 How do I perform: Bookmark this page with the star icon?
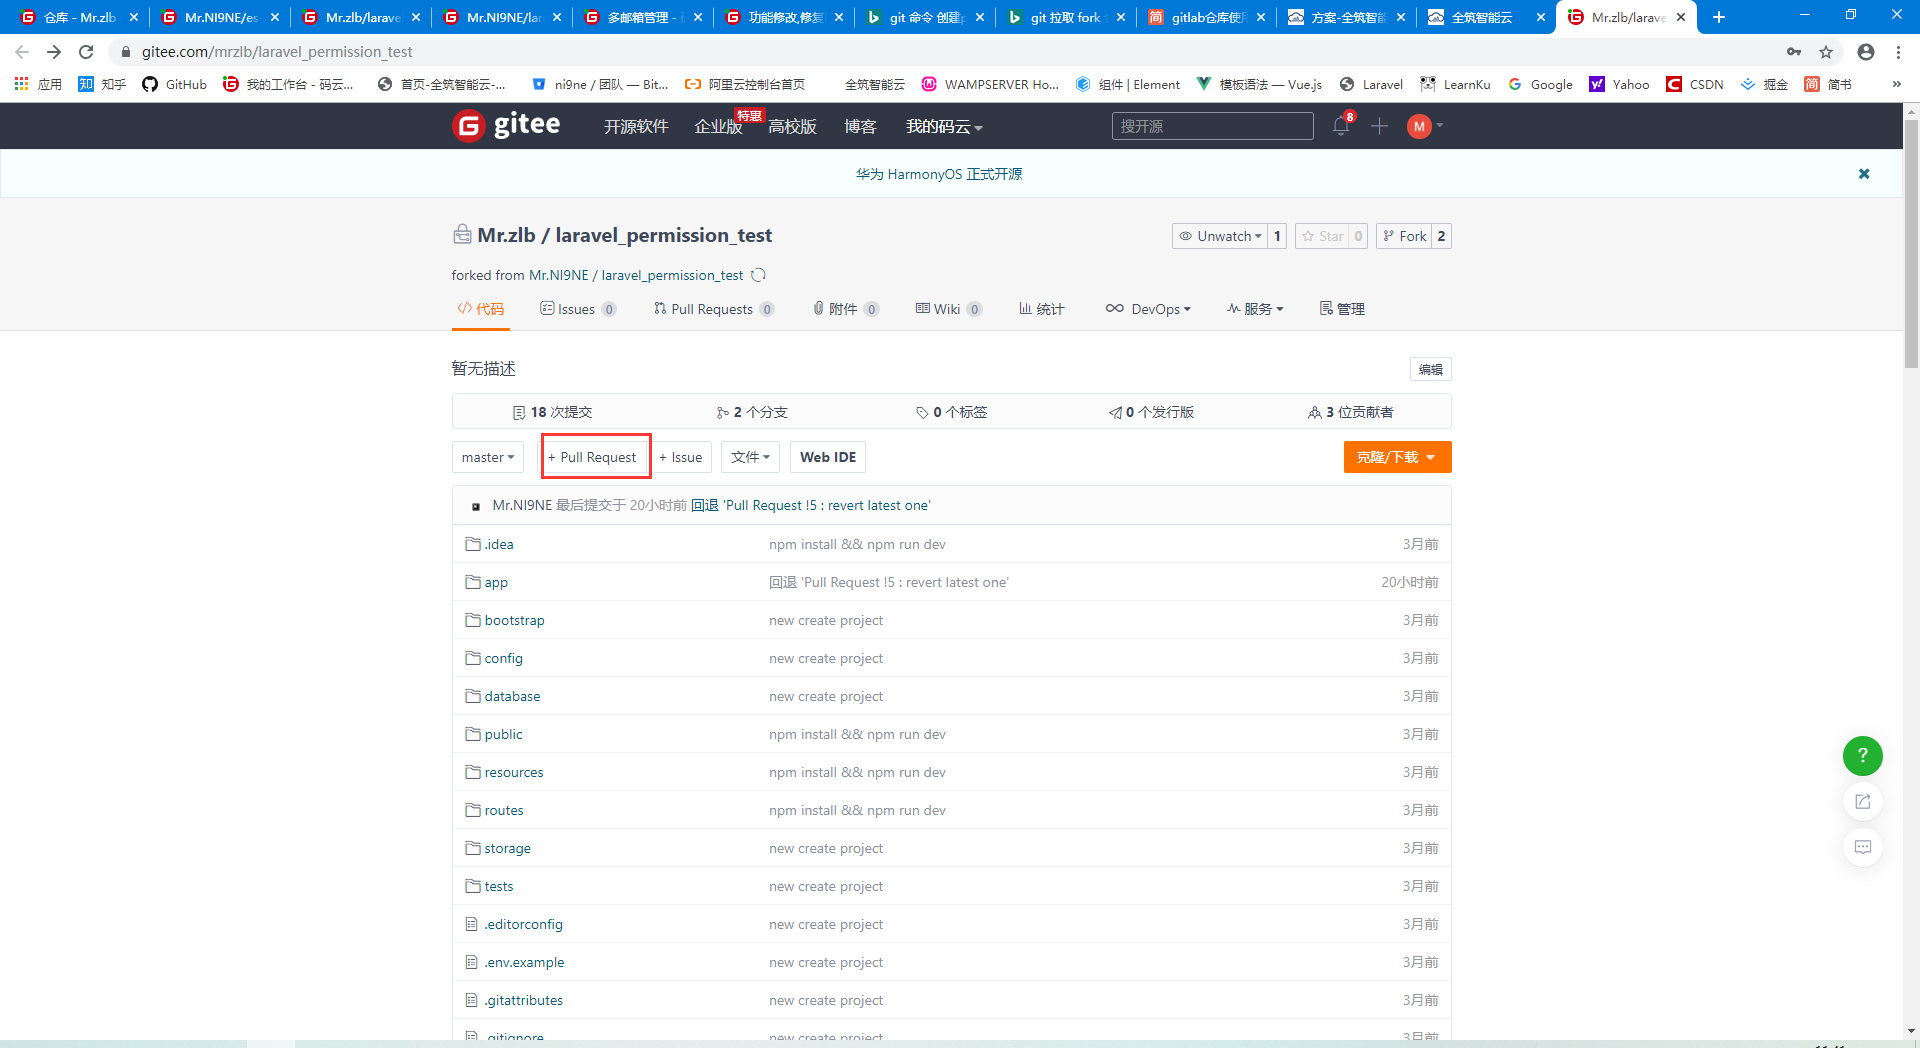pyautogui.click(x=1826, y=52)
